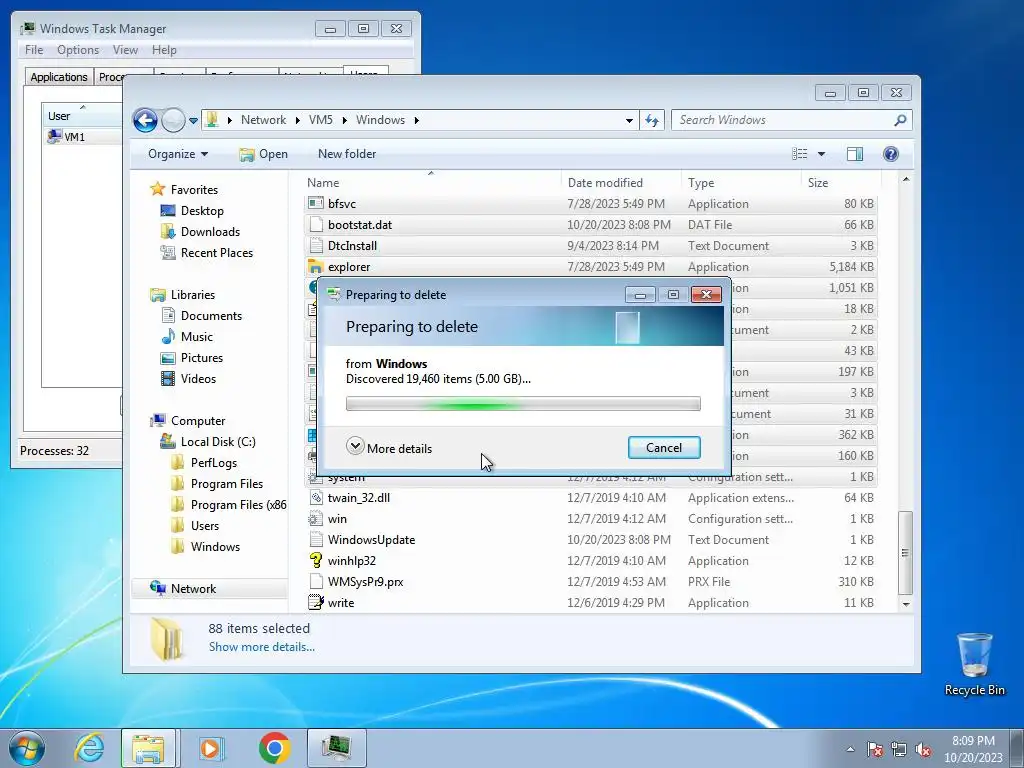
Task: Click the Music library icon
Action: [x=168, y=336]
